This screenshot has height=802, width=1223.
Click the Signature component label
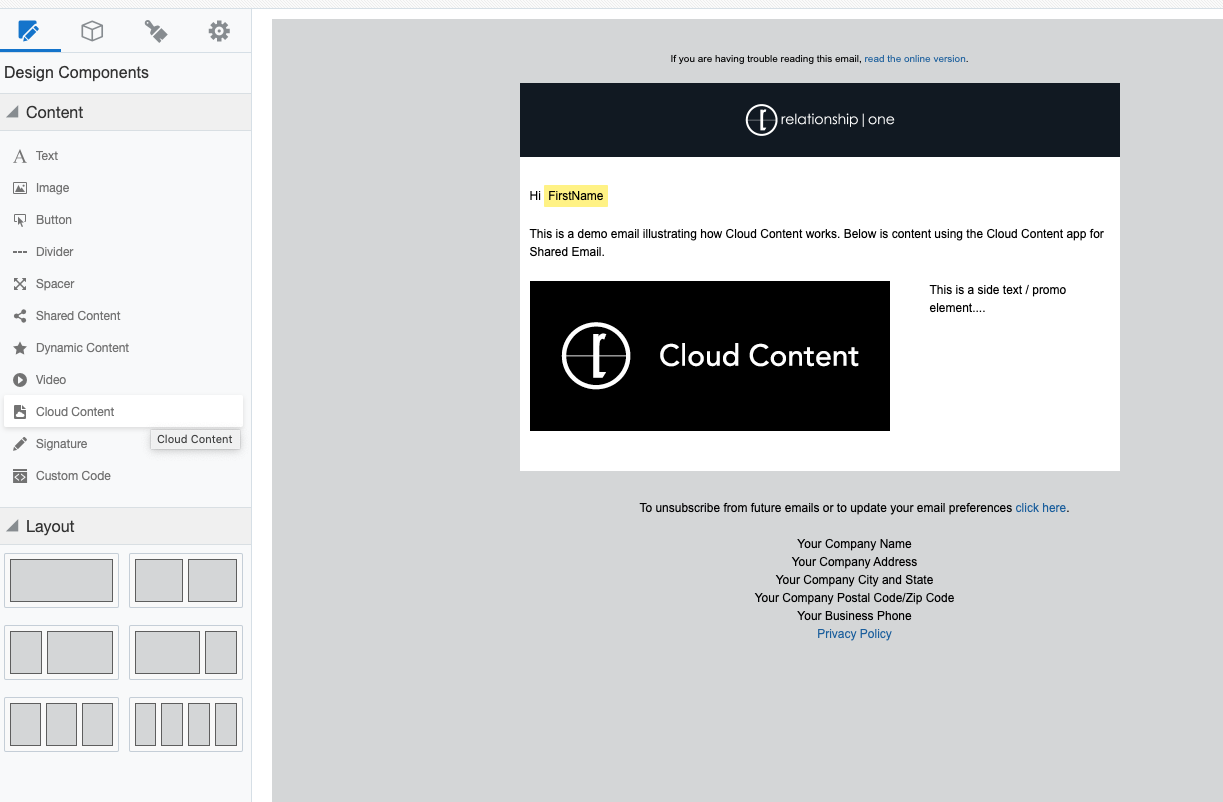[62, 444]
